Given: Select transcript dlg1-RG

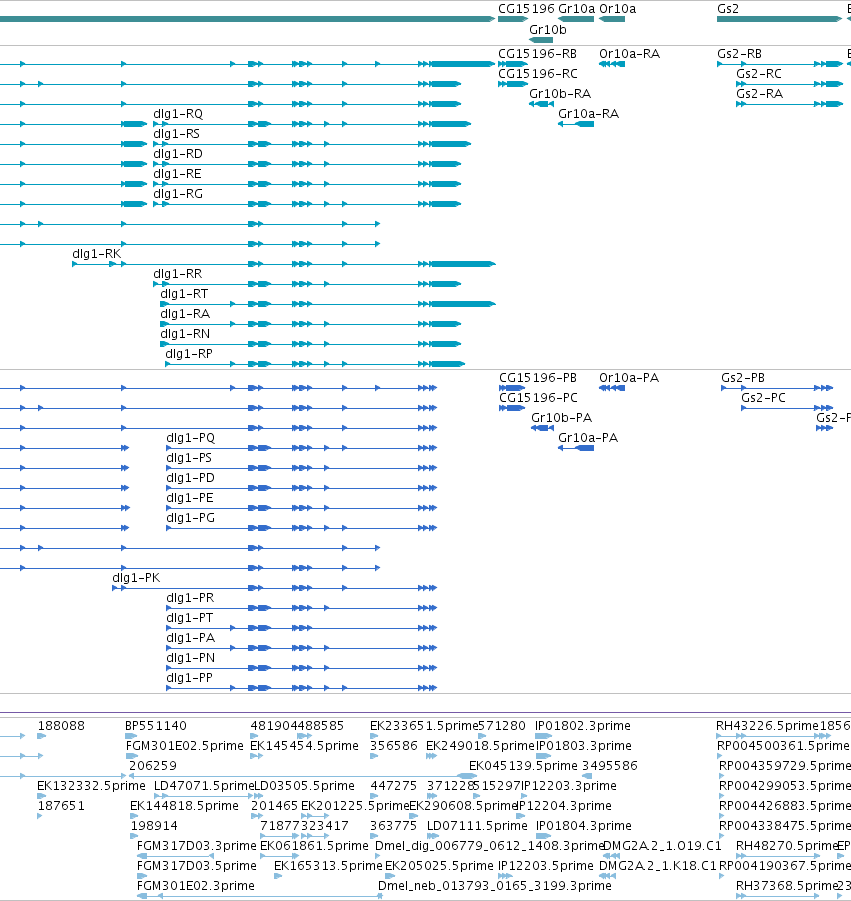Looking at the screenshot, I should [x=178, y=194].
